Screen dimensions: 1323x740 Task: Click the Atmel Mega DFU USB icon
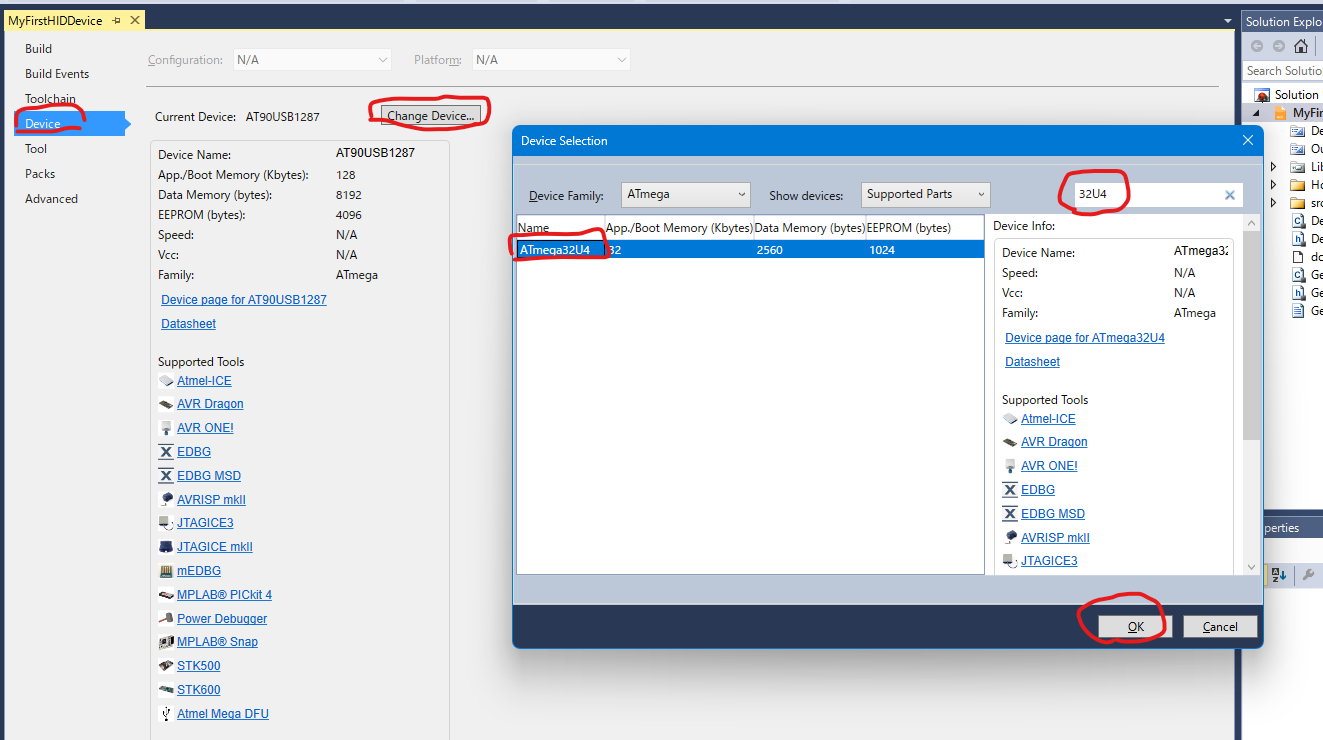(x=166, y=714)
